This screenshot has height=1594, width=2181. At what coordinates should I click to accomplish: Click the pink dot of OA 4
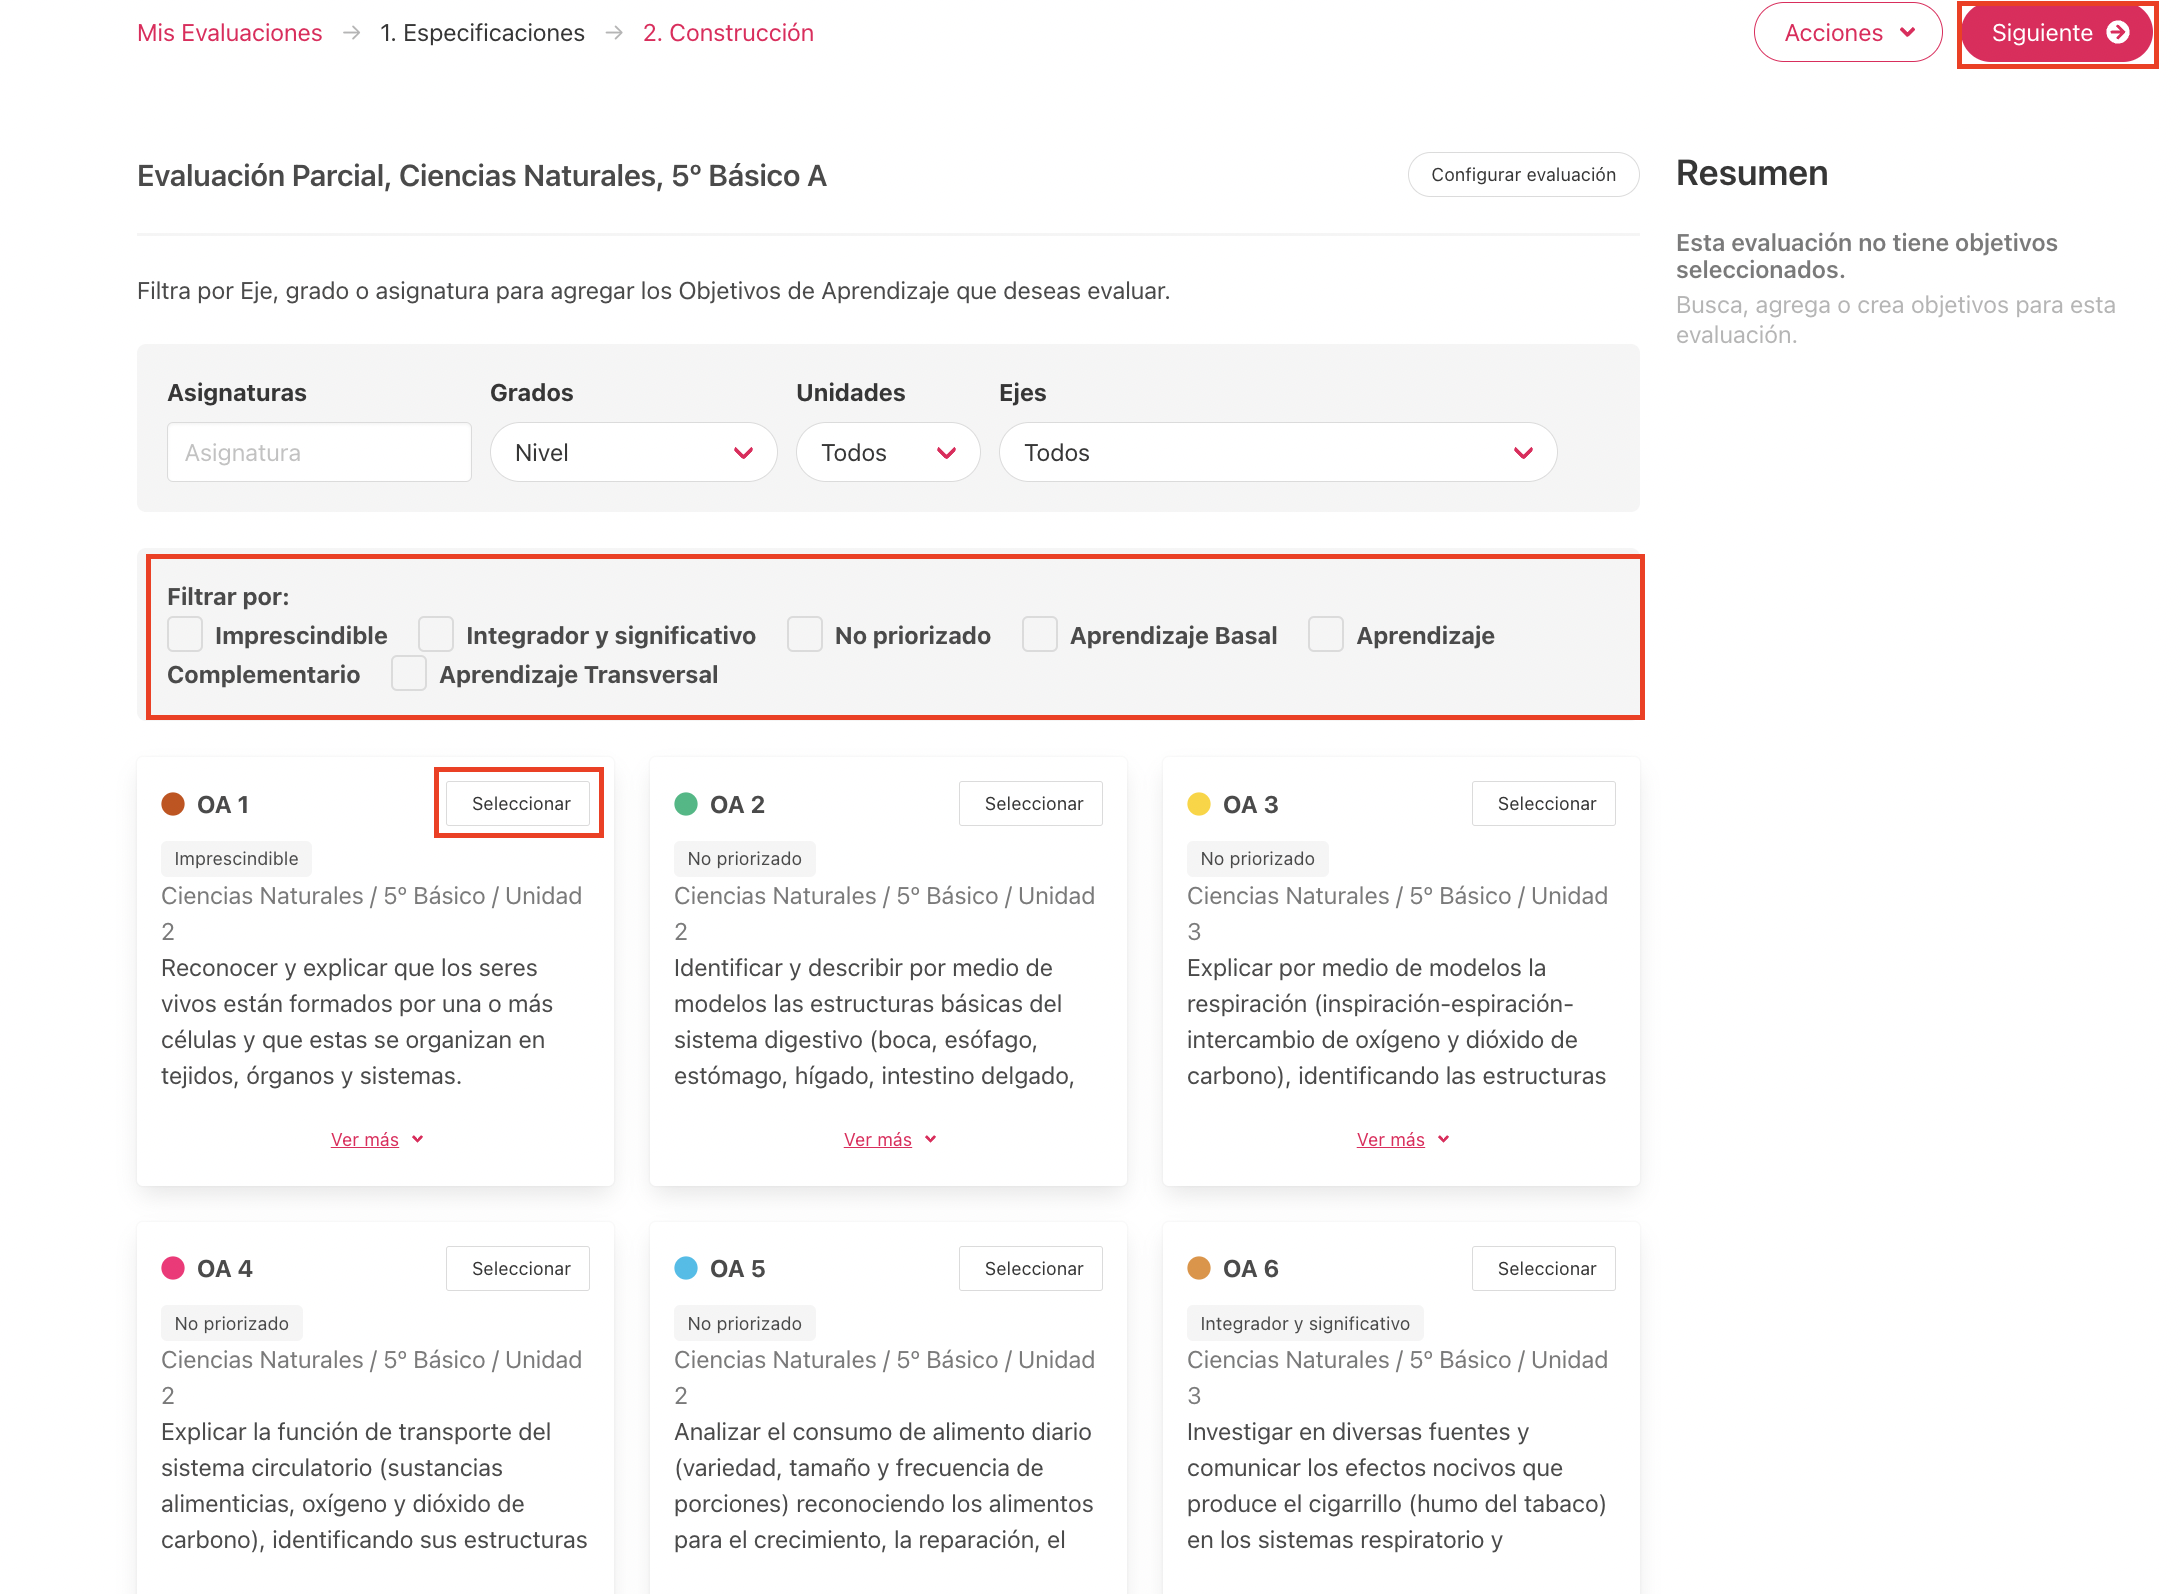[x=173, y=1268]
